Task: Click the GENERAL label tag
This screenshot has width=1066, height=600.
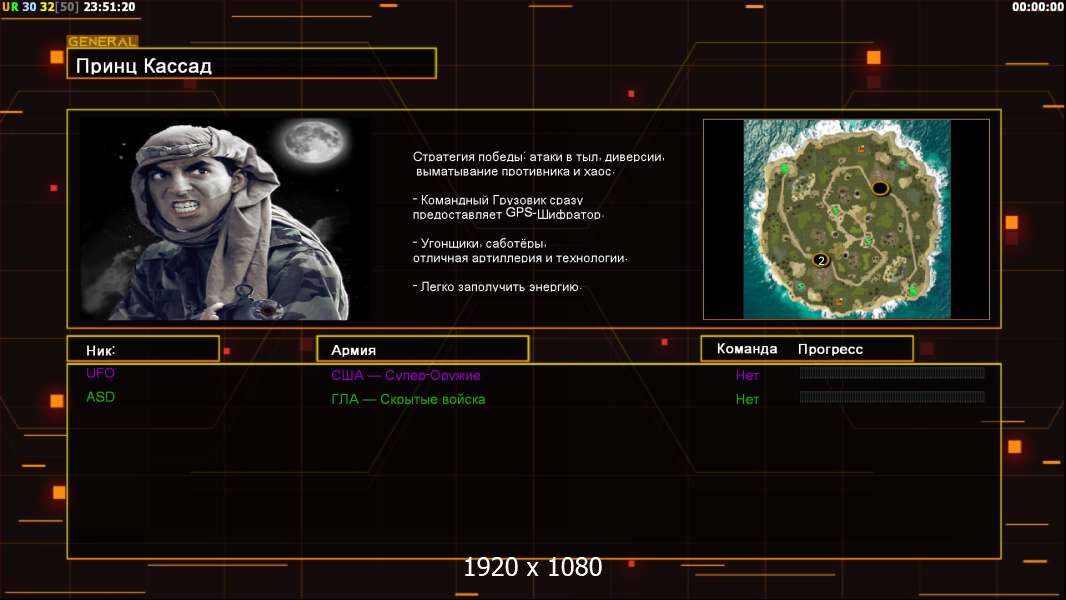Action: (x=103, y=41)
